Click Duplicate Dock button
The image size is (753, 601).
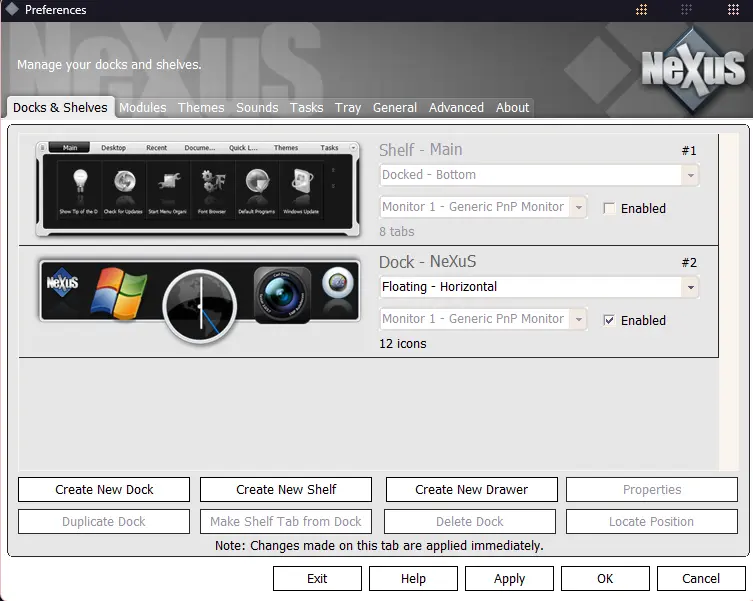[x=104, y=522]
